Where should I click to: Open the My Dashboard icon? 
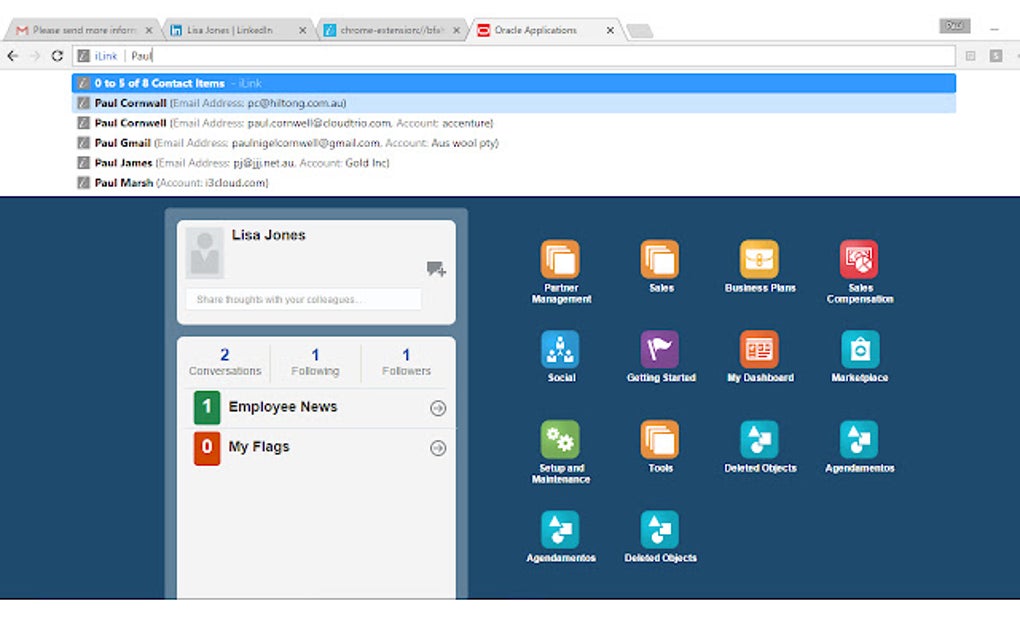[759, 349]
